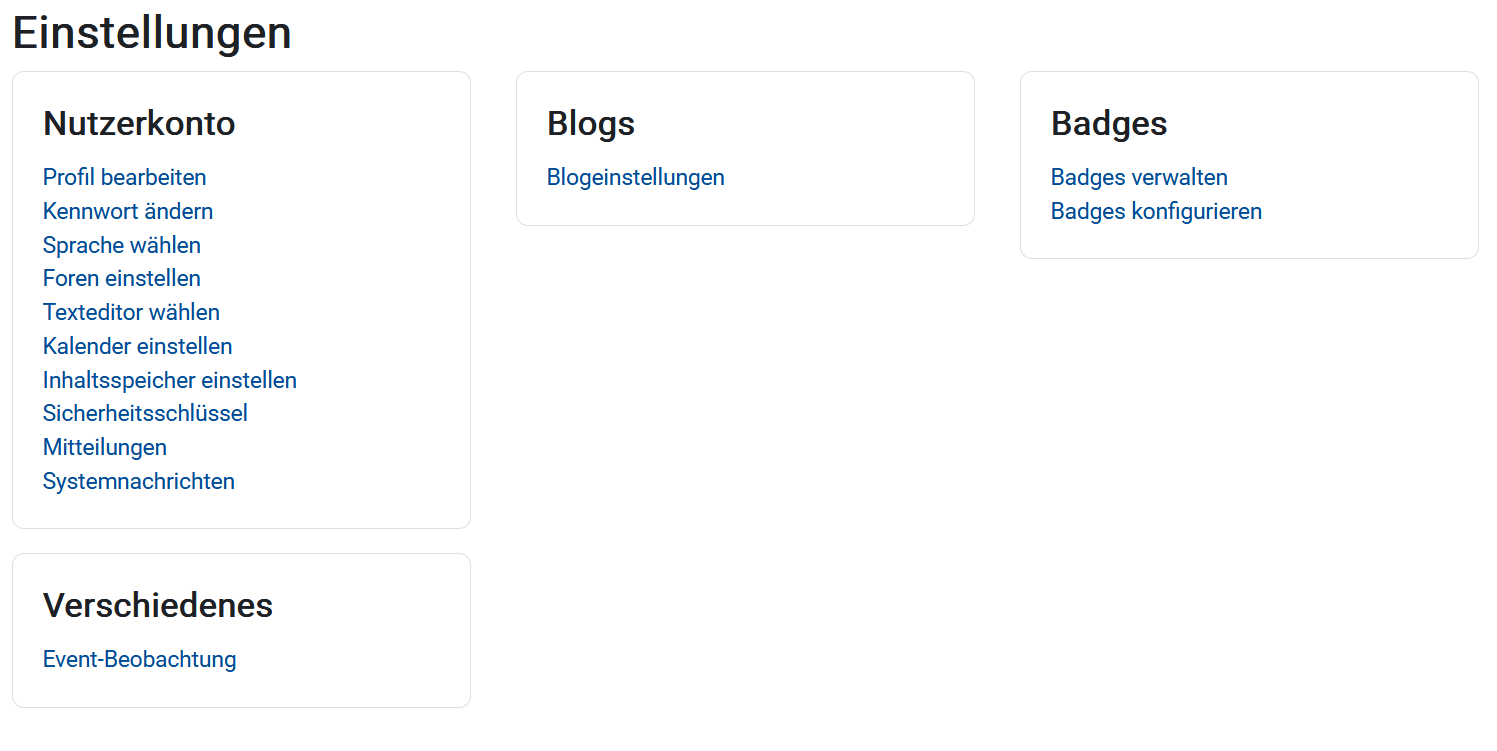Screen dimensions: 1497x751
Task: Open Badges konfigurieren page
Action: 1156,211
